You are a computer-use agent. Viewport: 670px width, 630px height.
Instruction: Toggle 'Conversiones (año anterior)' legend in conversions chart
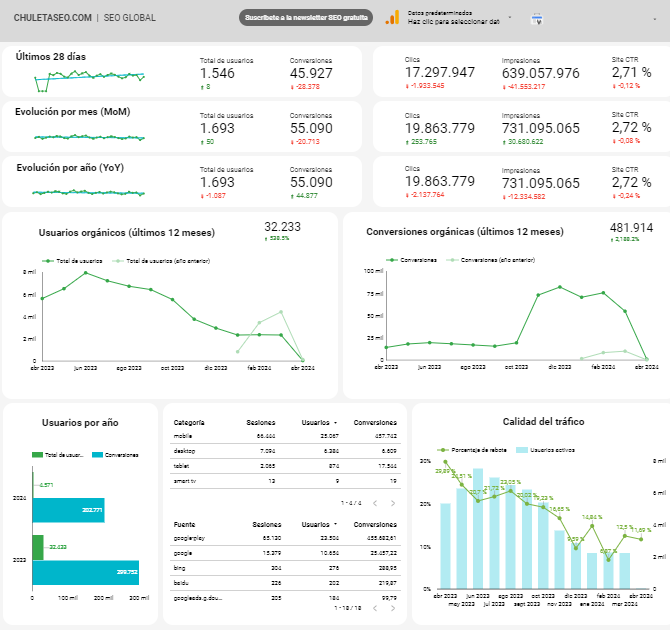click(484, 260)
